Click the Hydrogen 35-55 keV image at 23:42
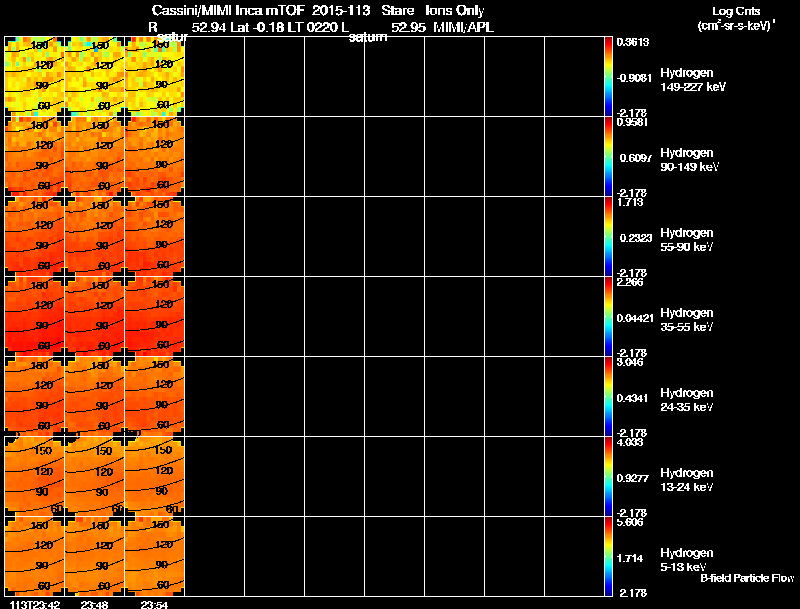 pyautogui.click(x=34, y=317)
